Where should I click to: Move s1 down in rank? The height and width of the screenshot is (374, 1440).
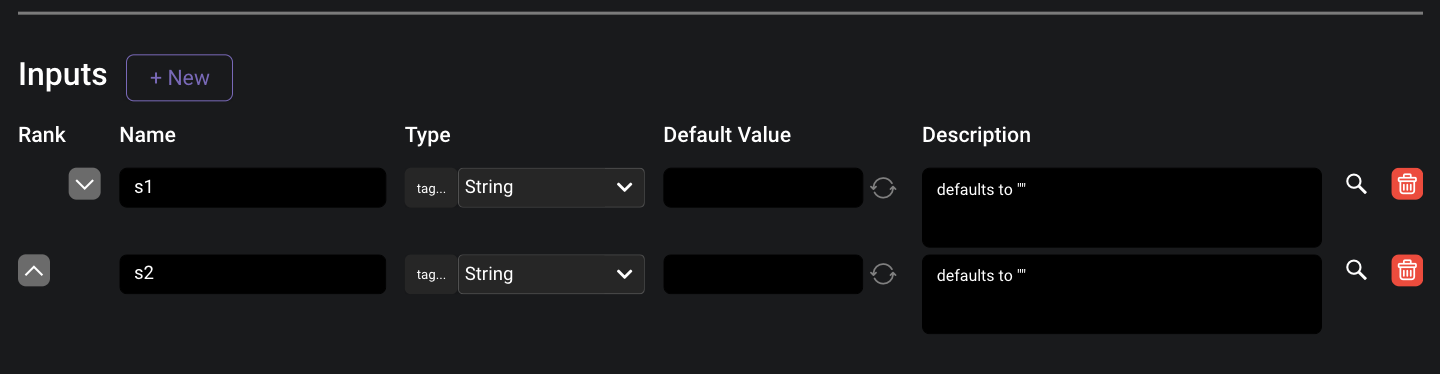(x=85, y=184)
